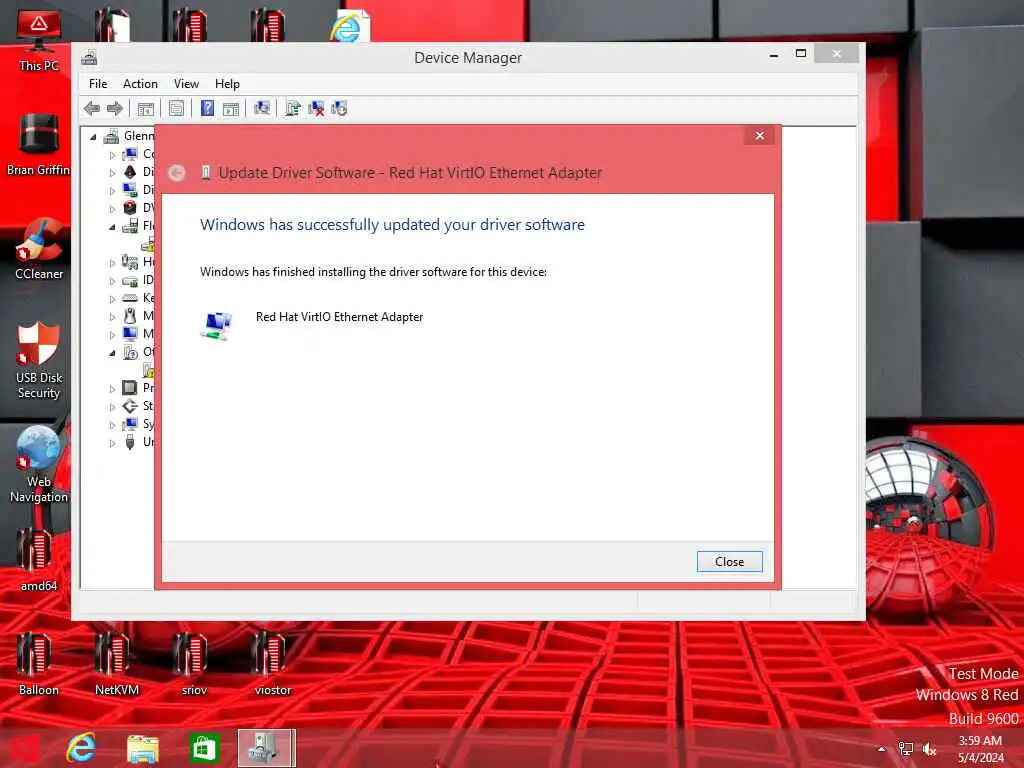Open the Properties toolbar icon

pyautogui.click(x=176, y=108)
